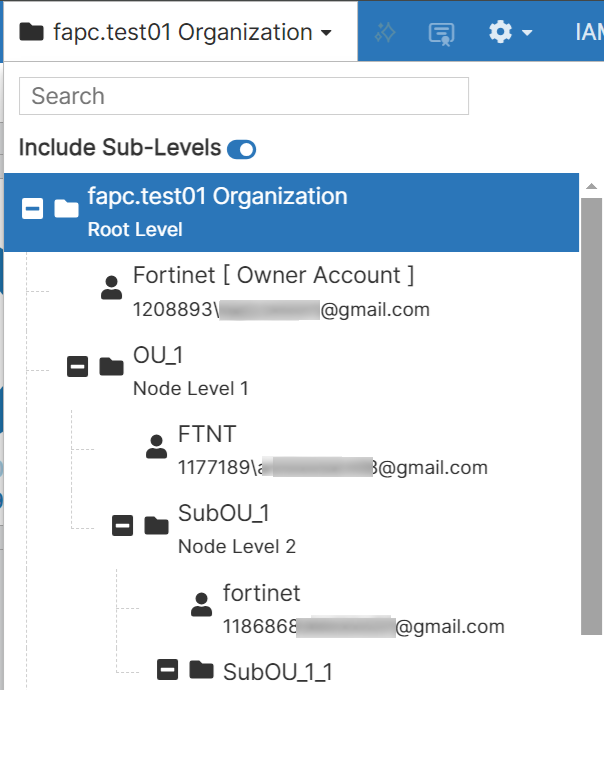Collapse the SubOU_1 tree node

click(122, 525)
